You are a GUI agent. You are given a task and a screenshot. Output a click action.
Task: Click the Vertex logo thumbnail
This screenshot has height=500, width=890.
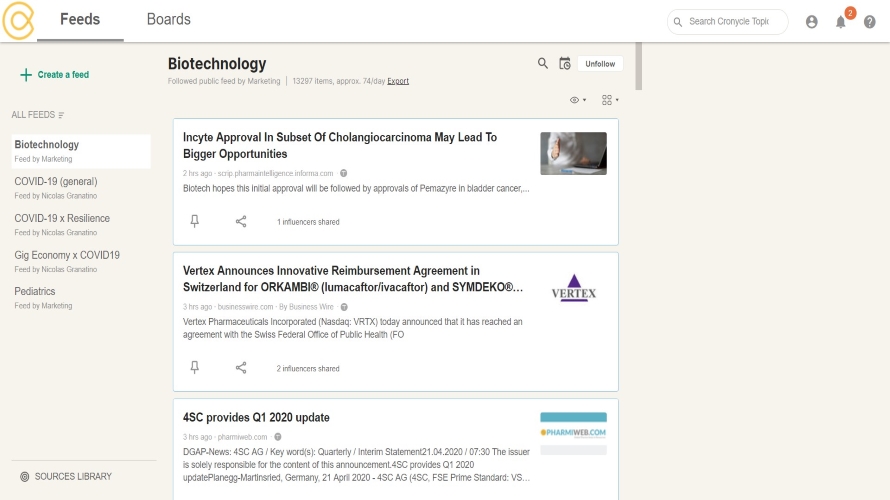573,288
